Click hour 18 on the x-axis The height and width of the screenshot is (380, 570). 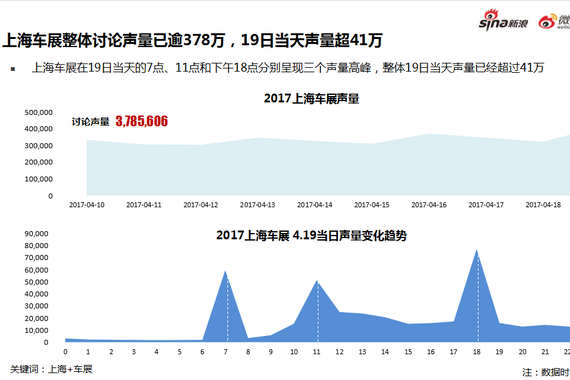pyautogui.click(x=477, y=352)
